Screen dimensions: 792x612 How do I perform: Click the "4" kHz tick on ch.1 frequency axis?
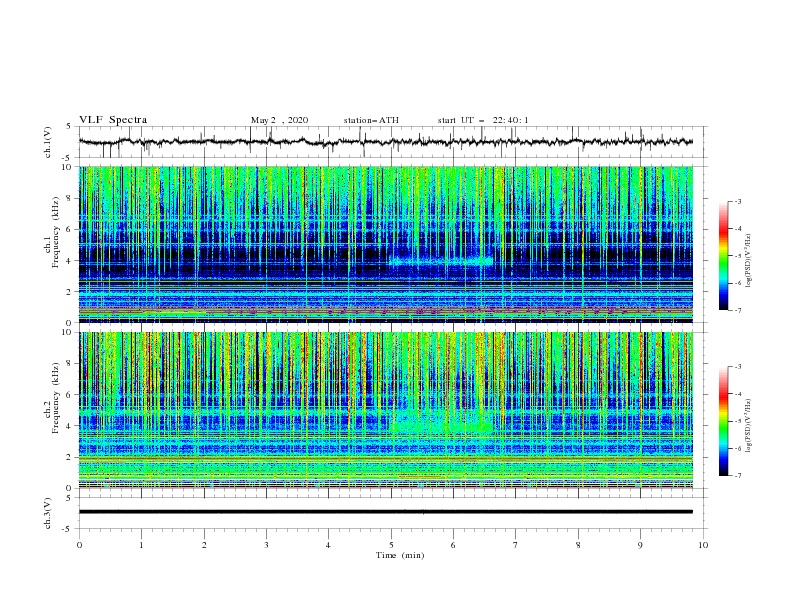[70, 261]
